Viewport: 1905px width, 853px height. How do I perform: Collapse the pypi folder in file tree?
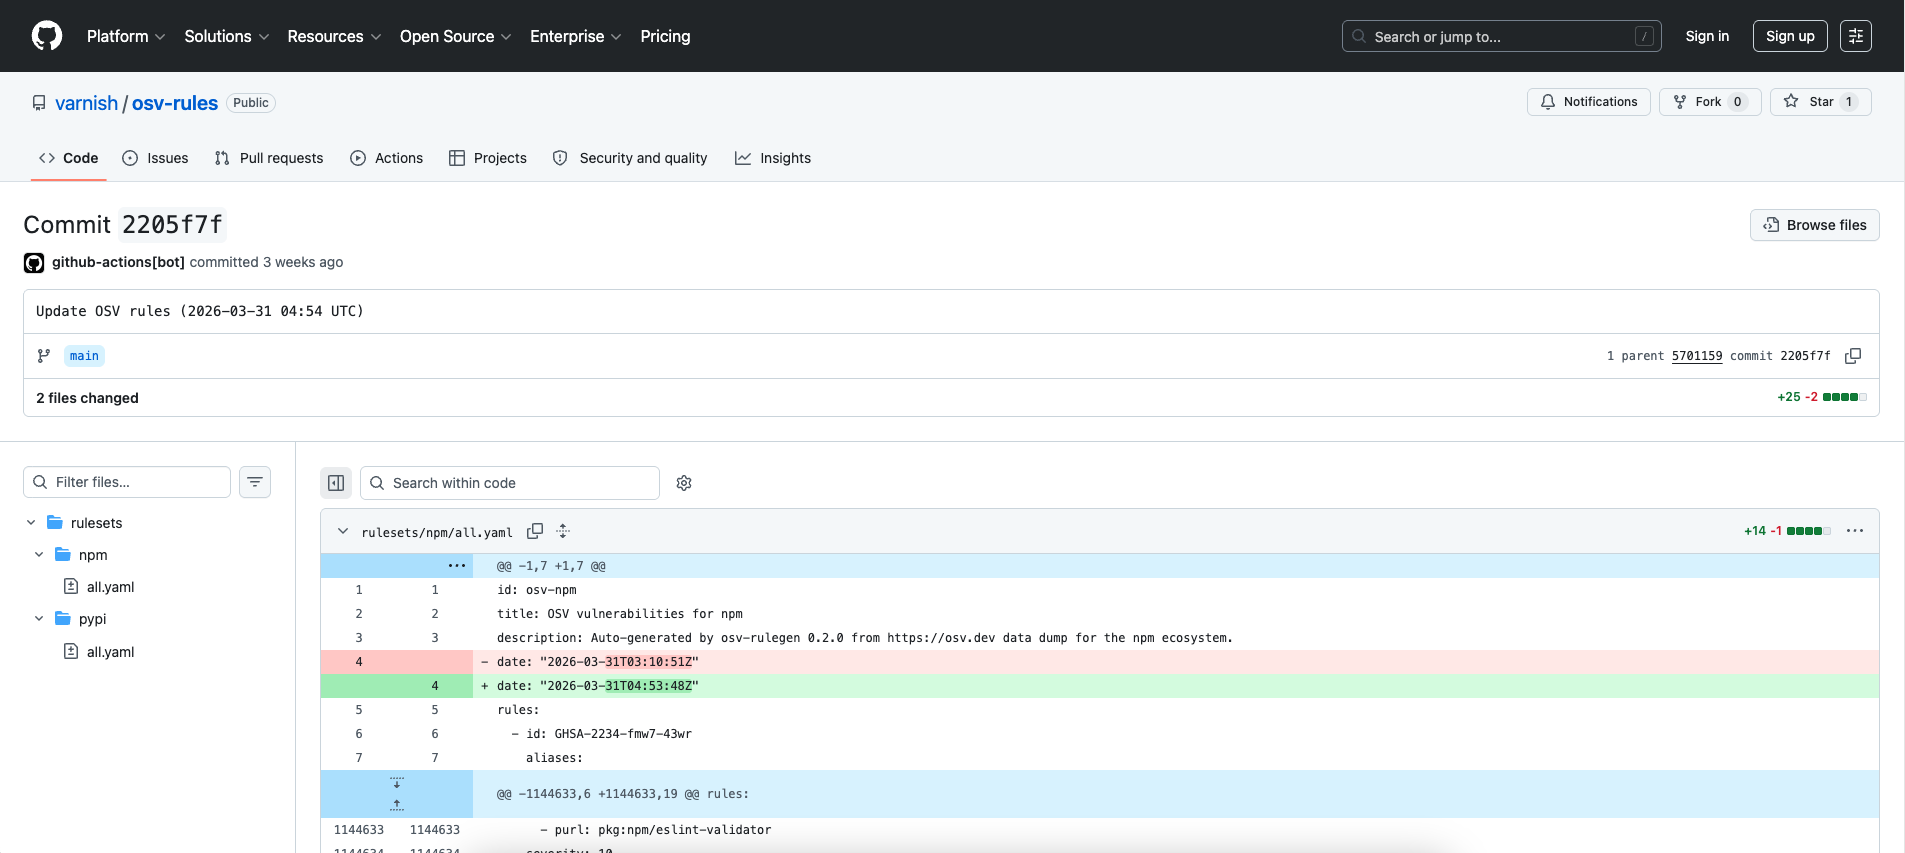point(39,619)
